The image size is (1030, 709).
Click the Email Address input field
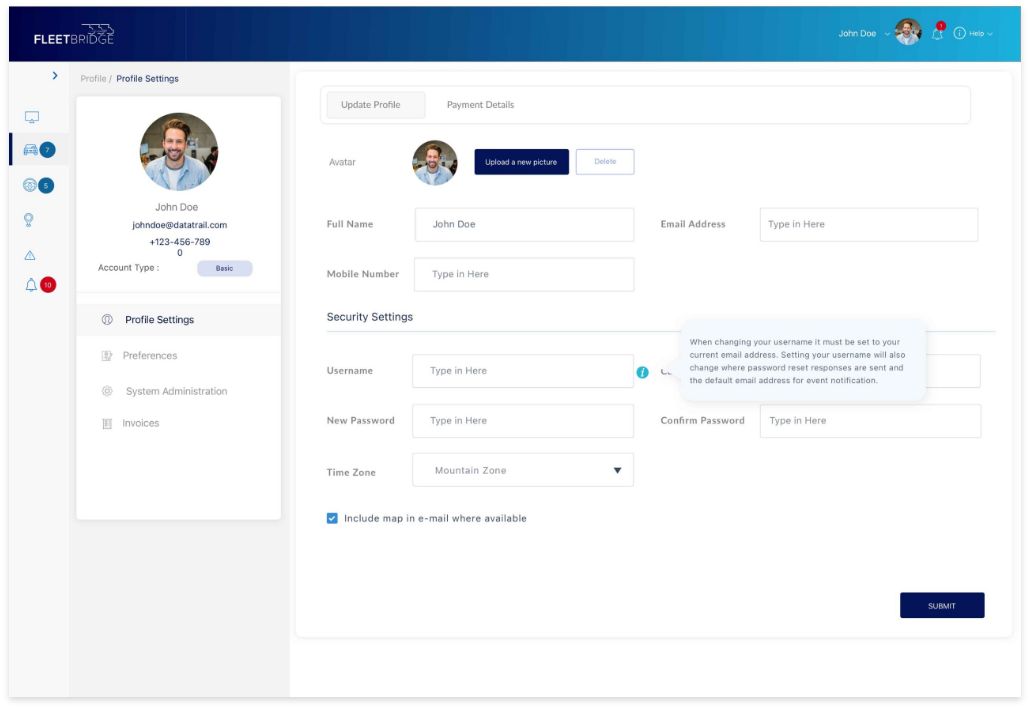tap(868, 225)
